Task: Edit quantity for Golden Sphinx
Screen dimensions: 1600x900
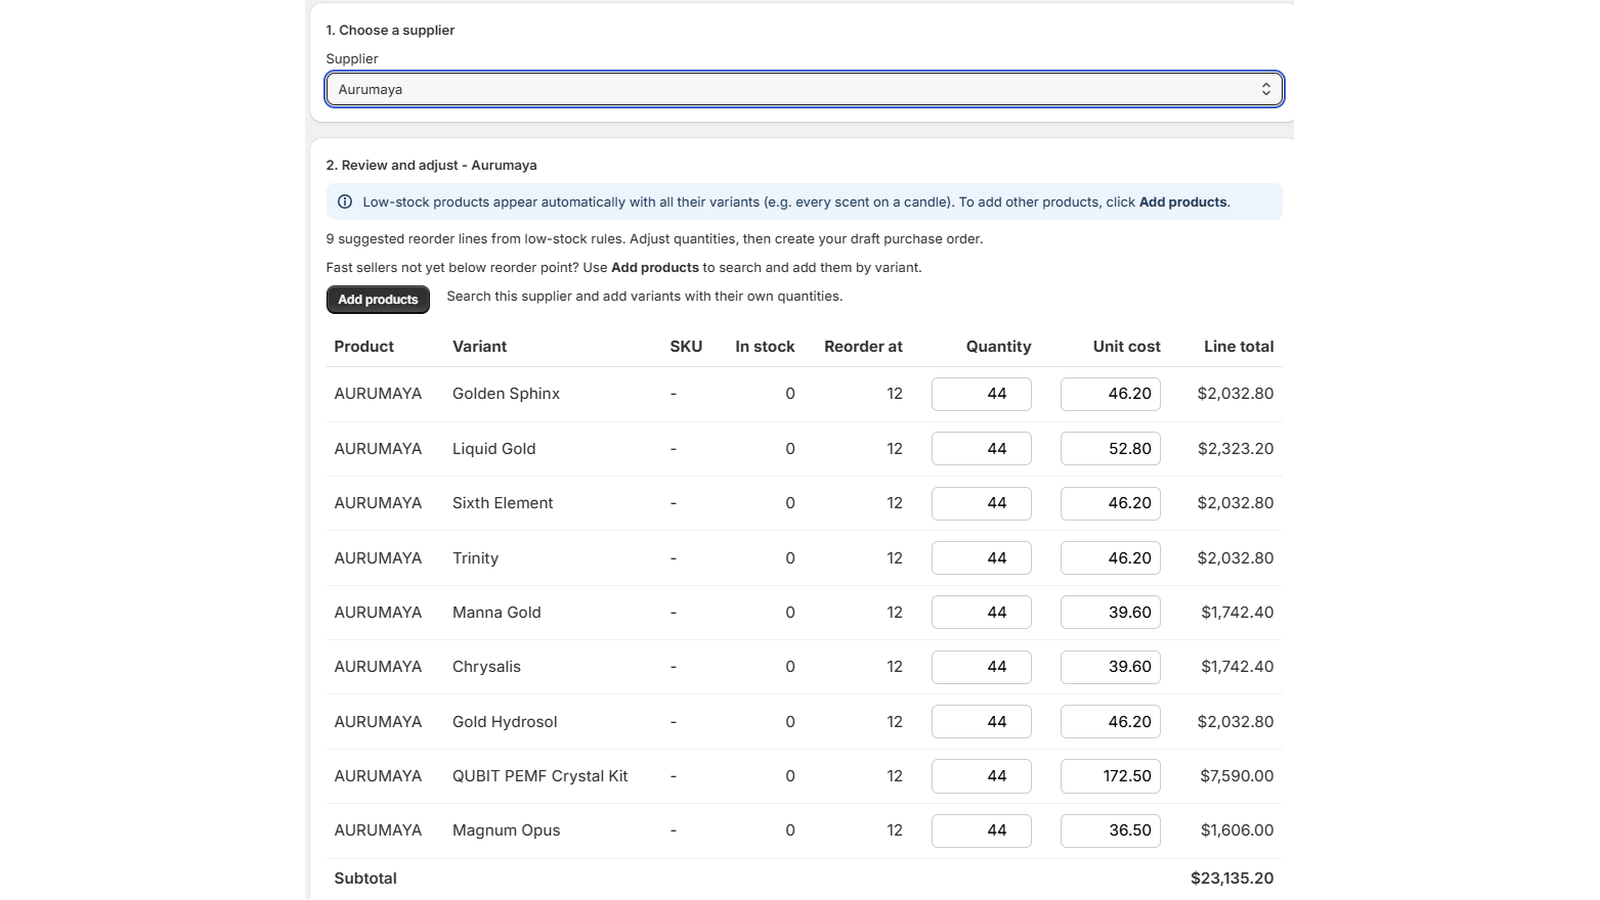Action: click(981, 394)
